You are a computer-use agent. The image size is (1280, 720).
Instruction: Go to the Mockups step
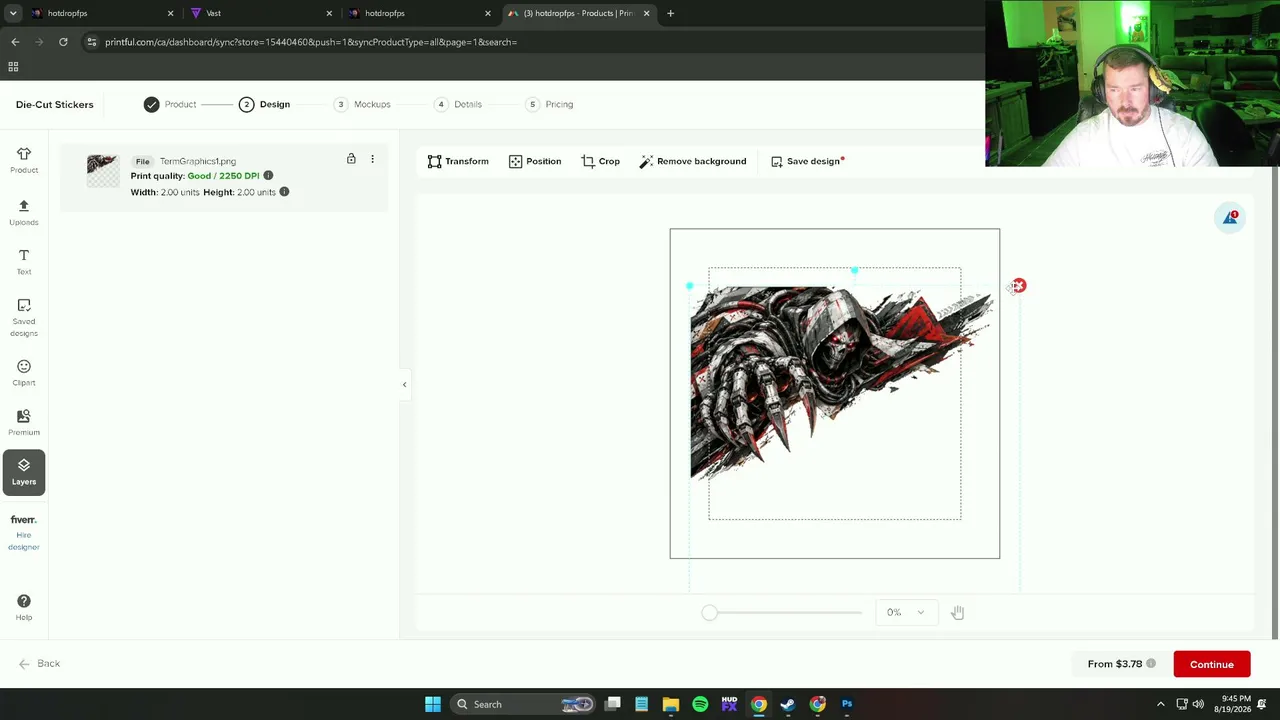click(x=362, y=104)
